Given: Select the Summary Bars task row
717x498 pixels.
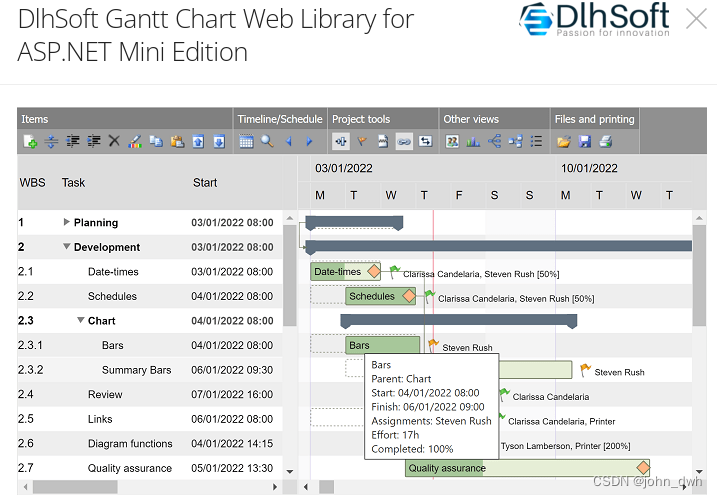Looking at the screenshot, I should point(150,370).
